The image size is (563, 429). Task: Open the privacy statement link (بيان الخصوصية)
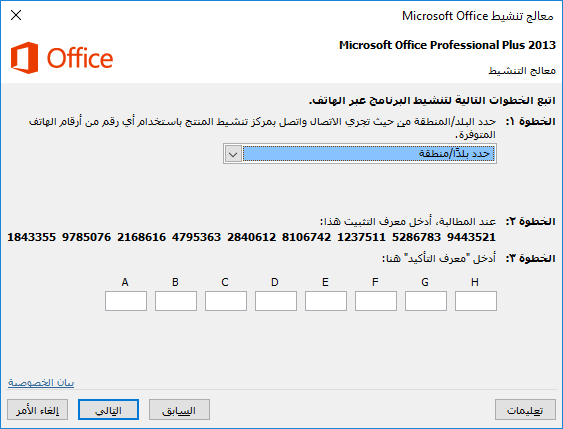click(x=41, y=383)
